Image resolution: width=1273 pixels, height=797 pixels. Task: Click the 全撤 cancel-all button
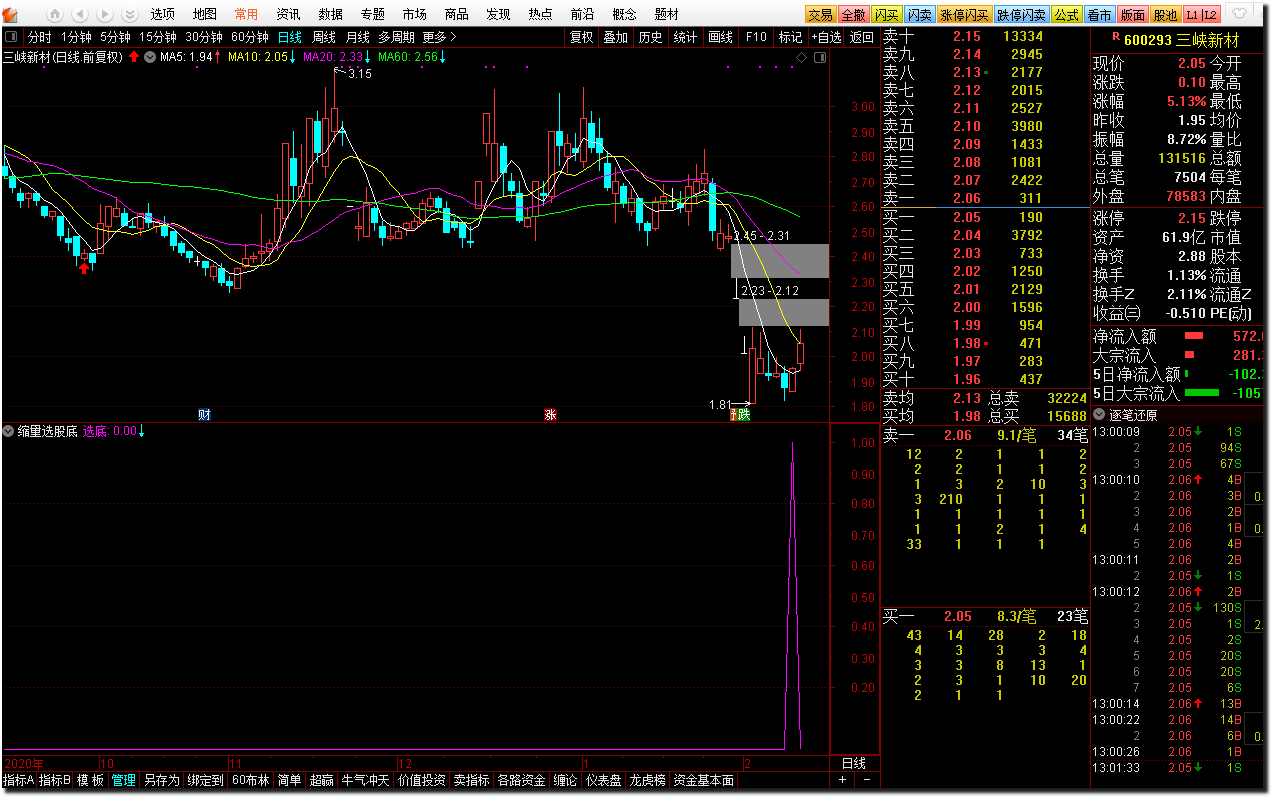pos(853,15)
